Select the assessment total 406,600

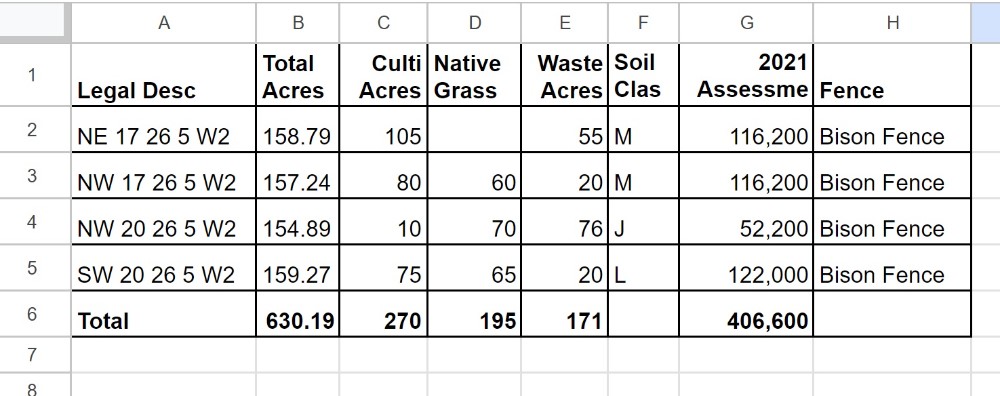[746, 314]
